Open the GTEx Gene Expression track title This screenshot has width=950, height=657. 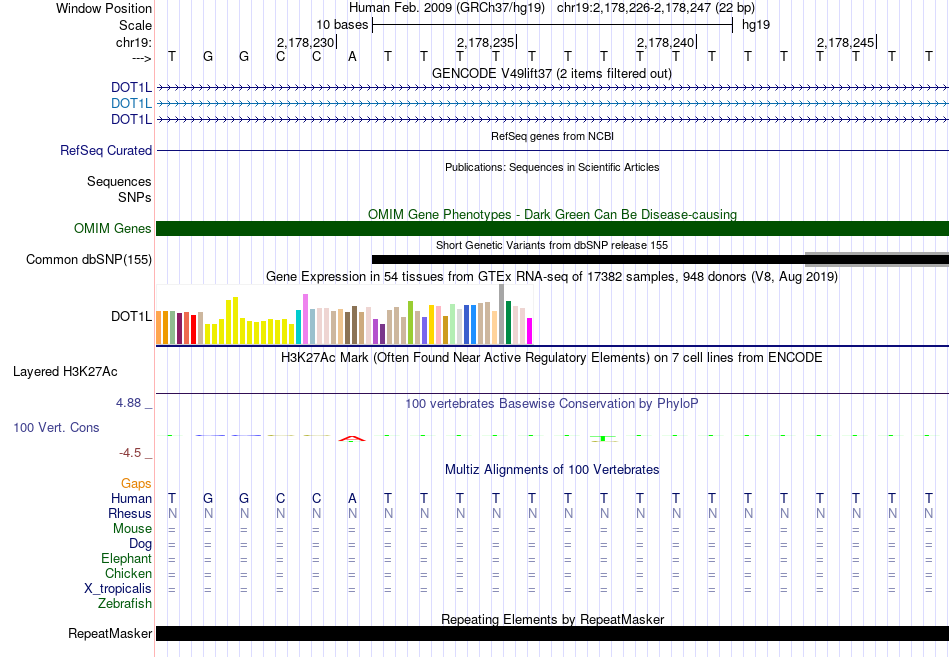(552, 276)
